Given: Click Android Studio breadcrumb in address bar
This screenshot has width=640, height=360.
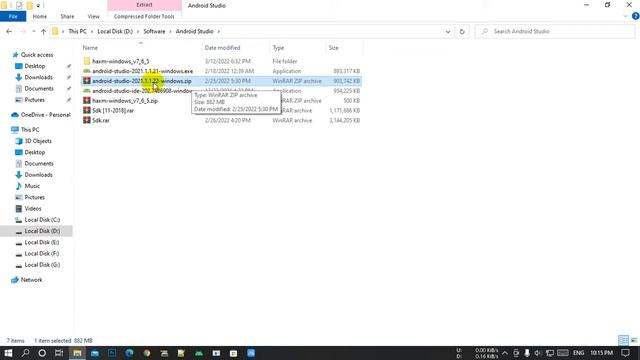Looking at the screenshot, I should coord(194,31).
